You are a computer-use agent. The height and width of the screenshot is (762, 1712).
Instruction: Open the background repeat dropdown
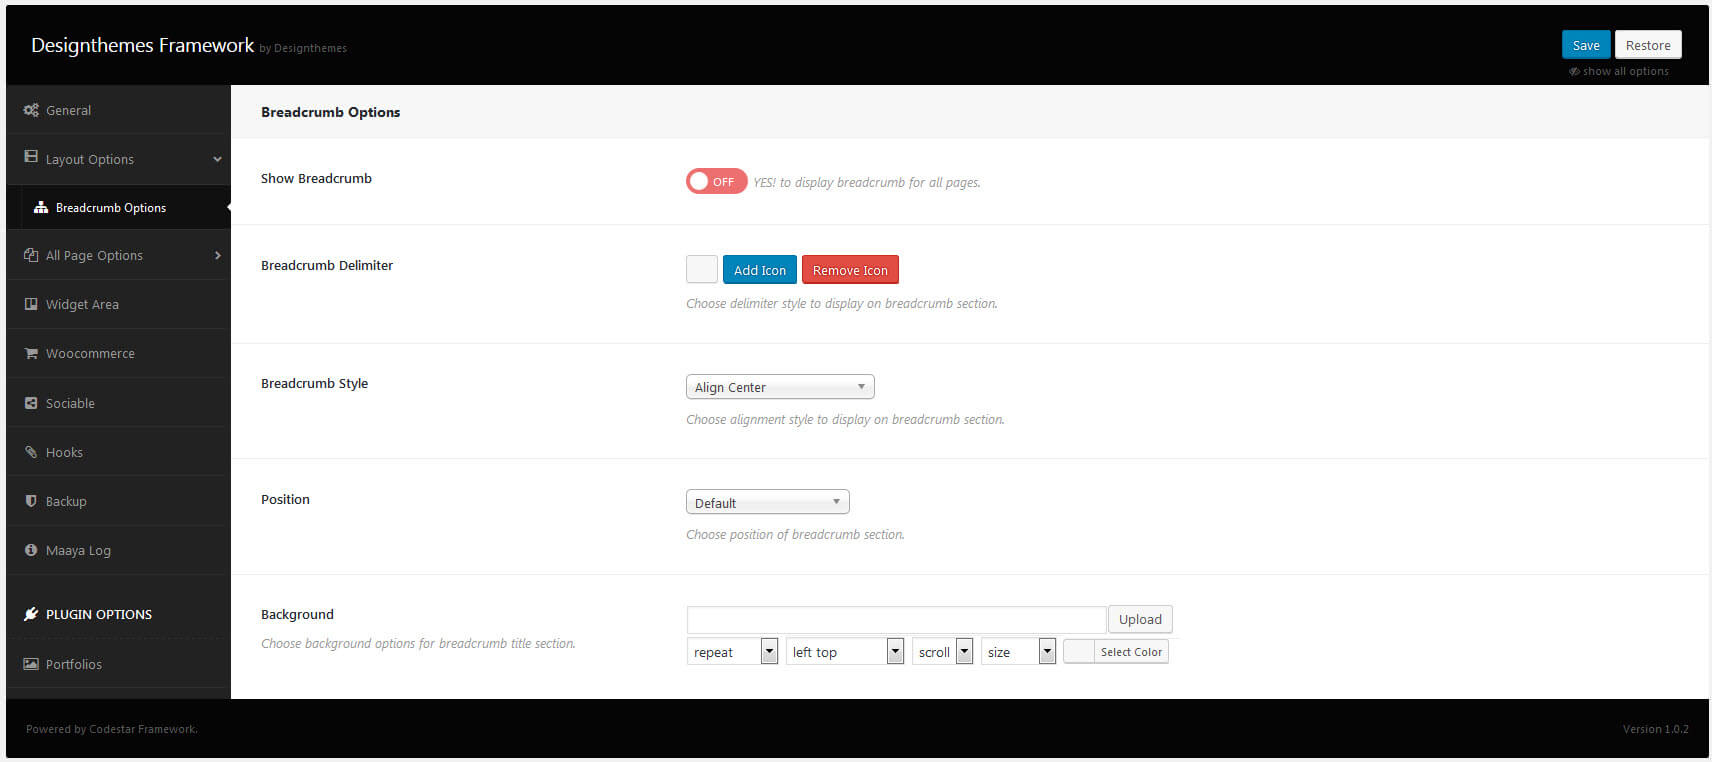tap(732, 652)
